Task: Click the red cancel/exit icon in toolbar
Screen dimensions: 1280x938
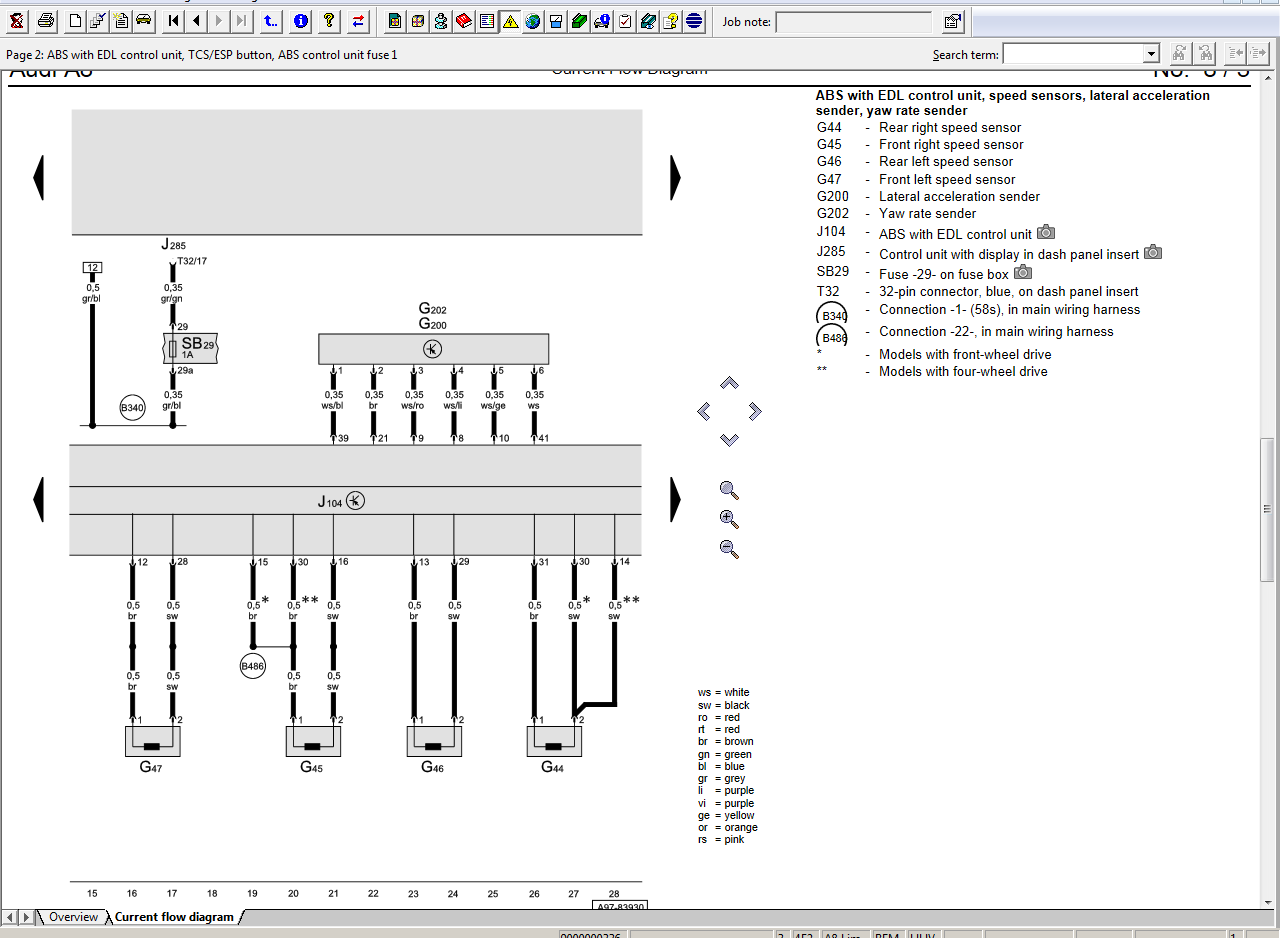Action: (17, 20)
